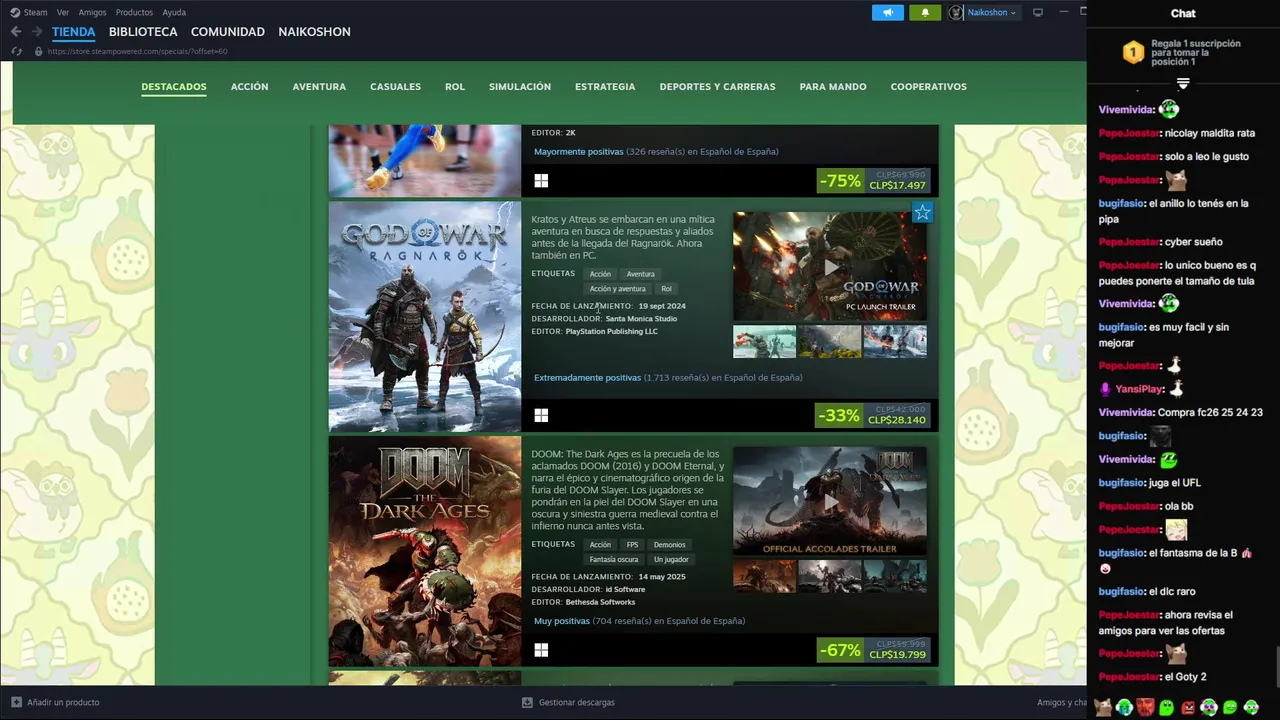Open the NAIKOSHON profile tab
This screenshot has height=720, width=1280.
click(314, 32)
